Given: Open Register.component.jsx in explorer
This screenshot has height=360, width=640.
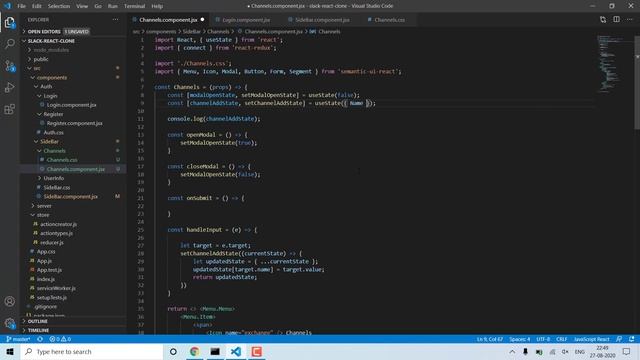Looking at the screenshot, I should click(x=74, y=123).
